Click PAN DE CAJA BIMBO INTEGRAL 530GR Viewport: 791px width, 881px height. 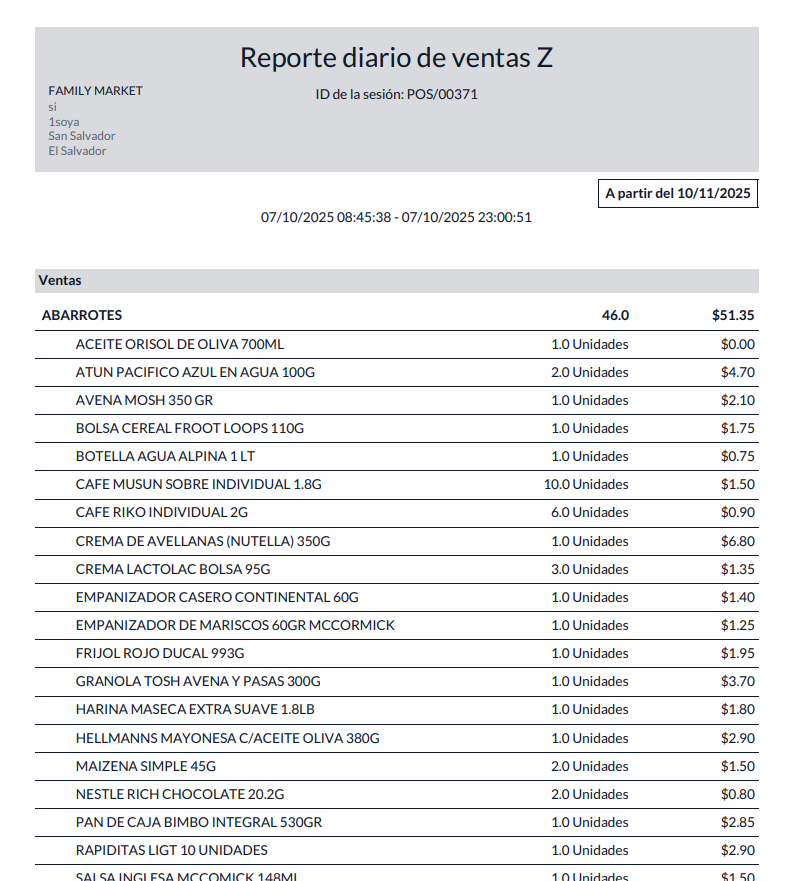(199, 822)
